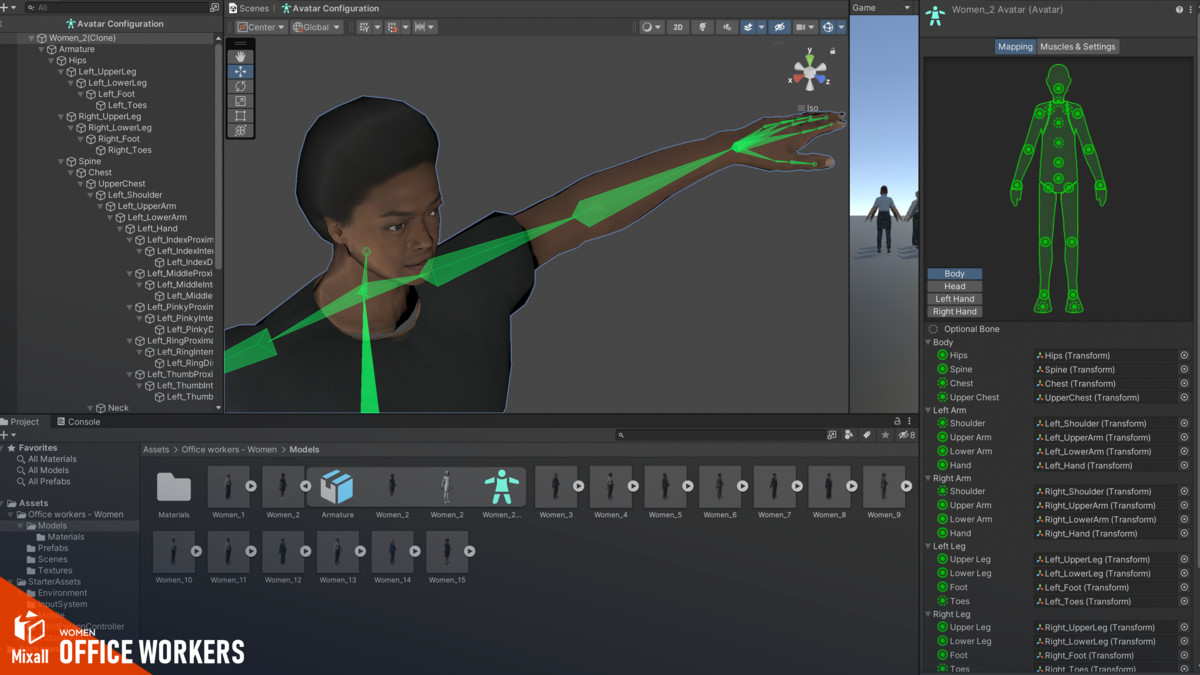Select the Rotate tool in scene toolbar
The width and height of the screenshot is (1200, 675).
pos(240,86)
